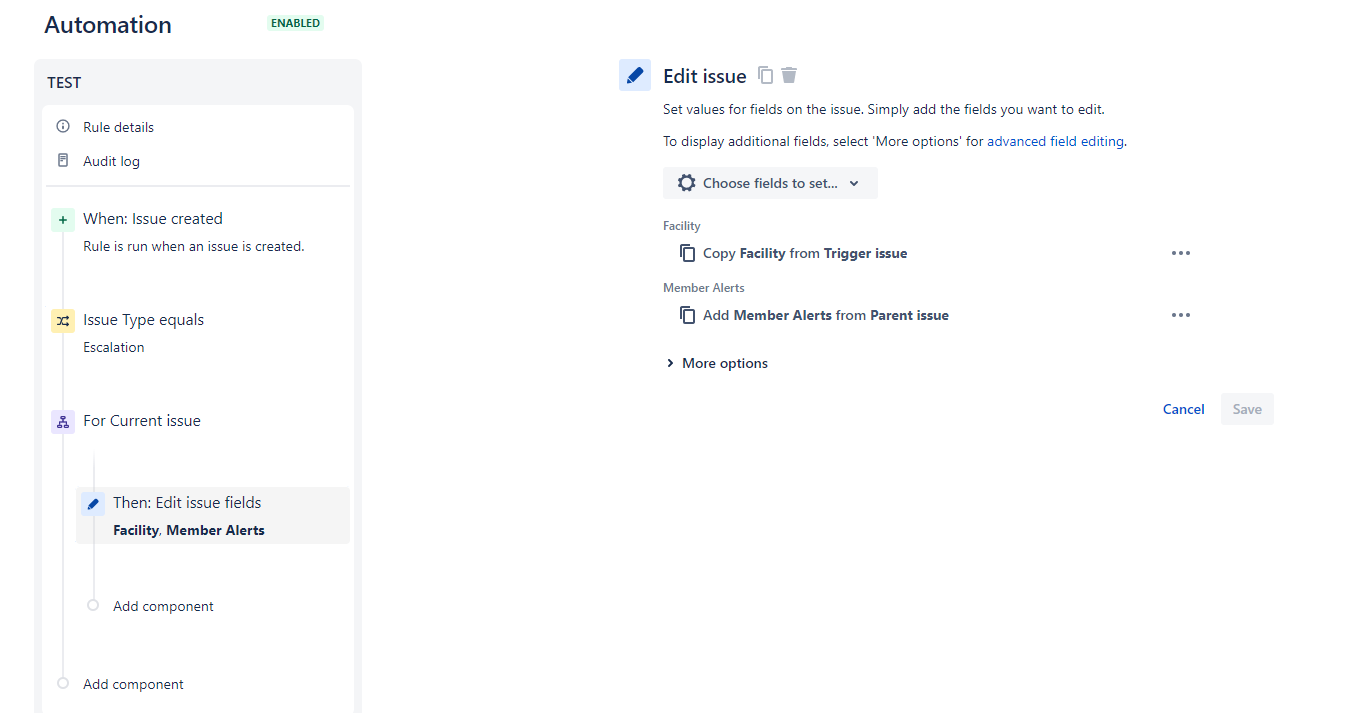The image size is (1365, 713).
Task: Click the gear icon in Choose fields to set
Action: click(x=686, y=183)
